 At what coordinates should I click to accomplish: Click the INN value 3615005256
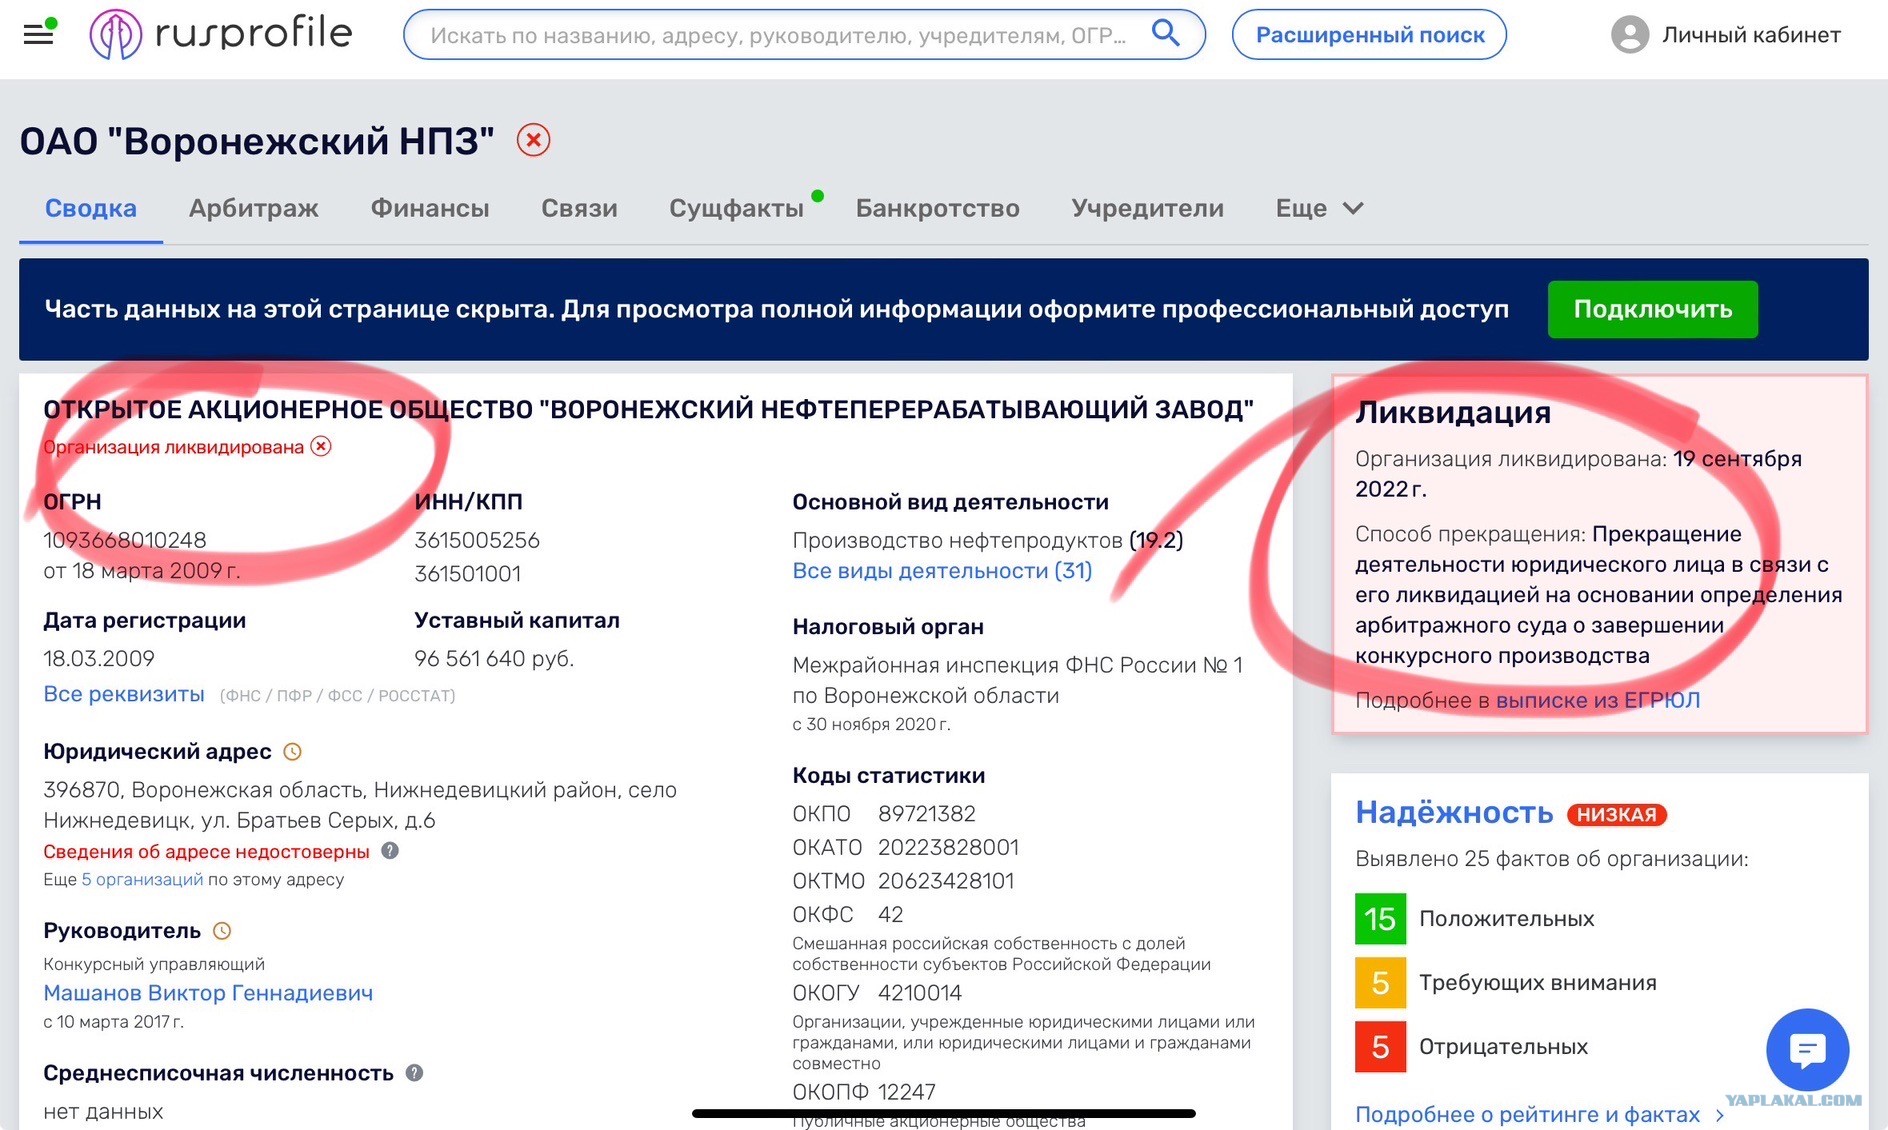point(477,540)
